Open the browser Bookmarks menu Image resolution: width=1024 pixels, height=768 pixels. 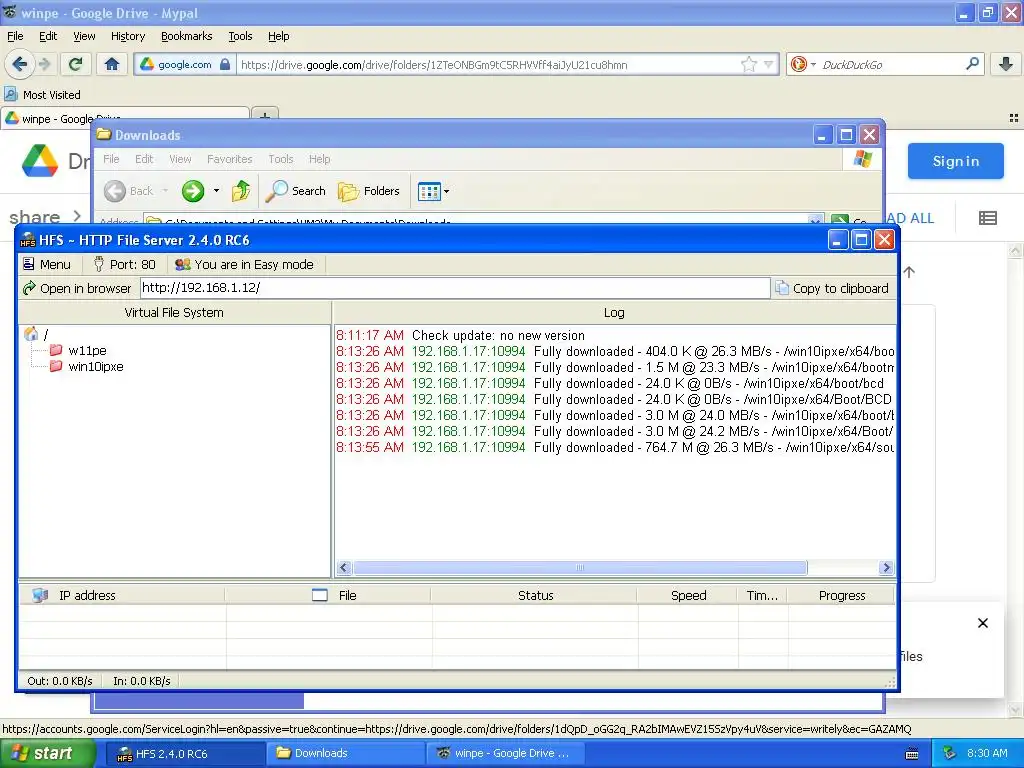(186, 36)
